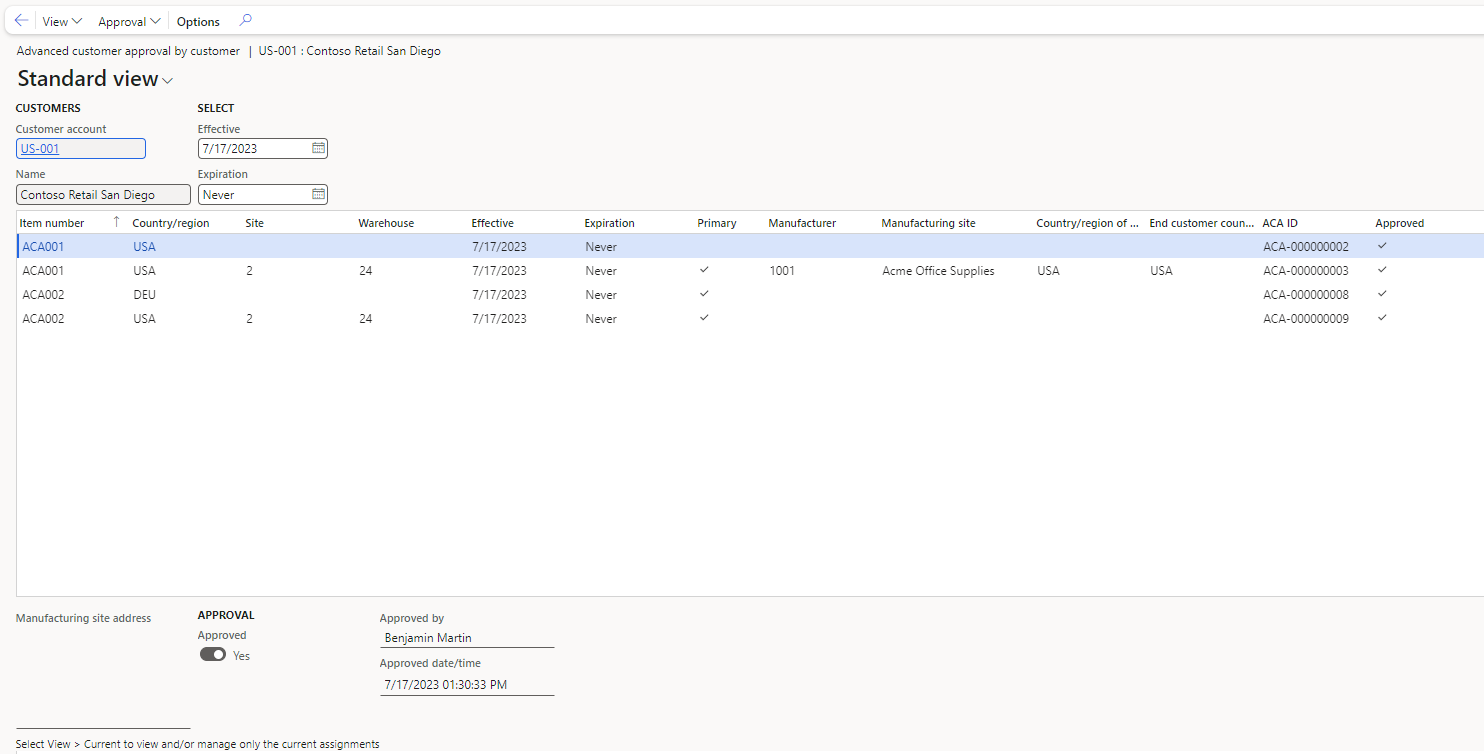This screenshot has height=754, width=1484.
Task: Click the Approved checkmark on row ACA-000000002
Action: (x=1381, y=246)
